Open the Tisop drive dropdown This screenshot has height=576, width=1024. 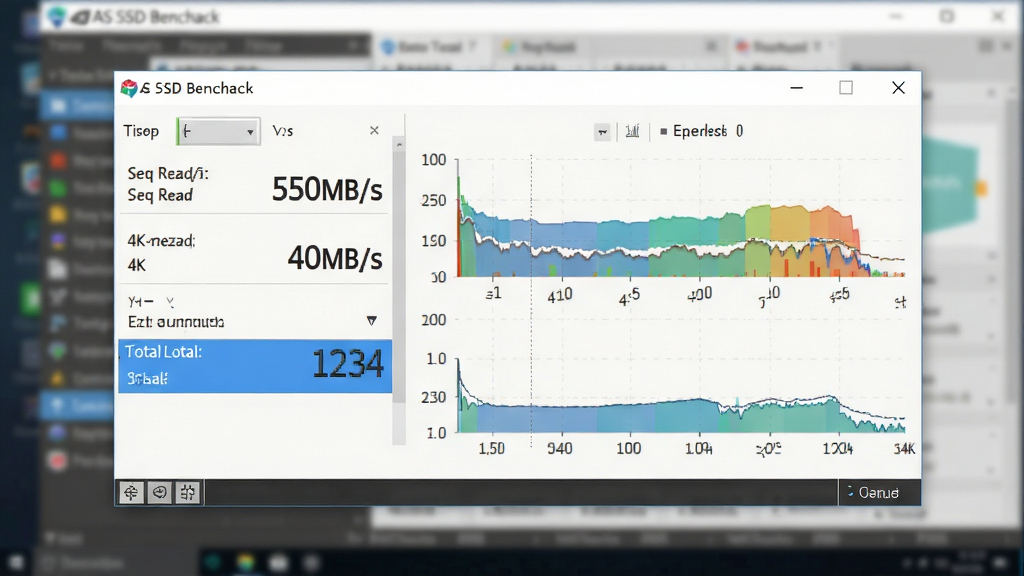[x=218, y=131]
